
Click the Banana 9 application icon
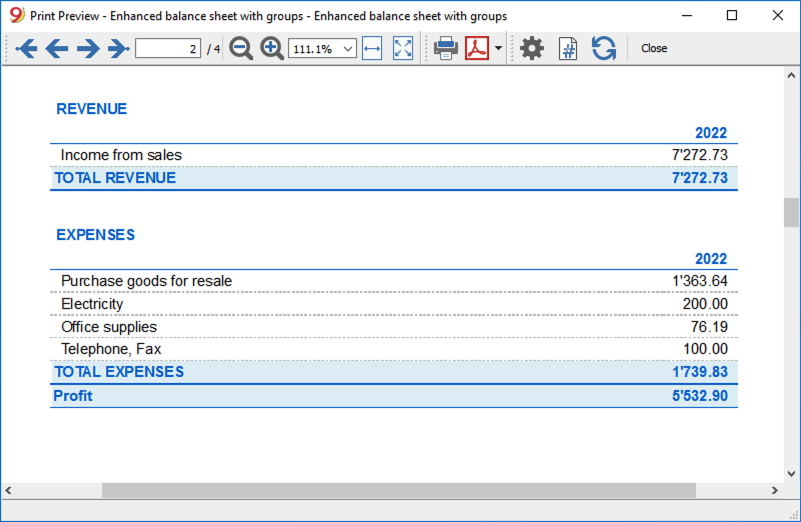click(17, 15)
